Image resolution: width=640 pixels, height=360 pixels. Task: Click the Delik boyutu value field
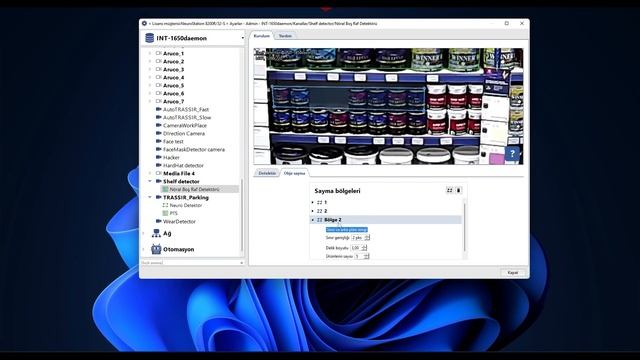[x=356, y=248]
